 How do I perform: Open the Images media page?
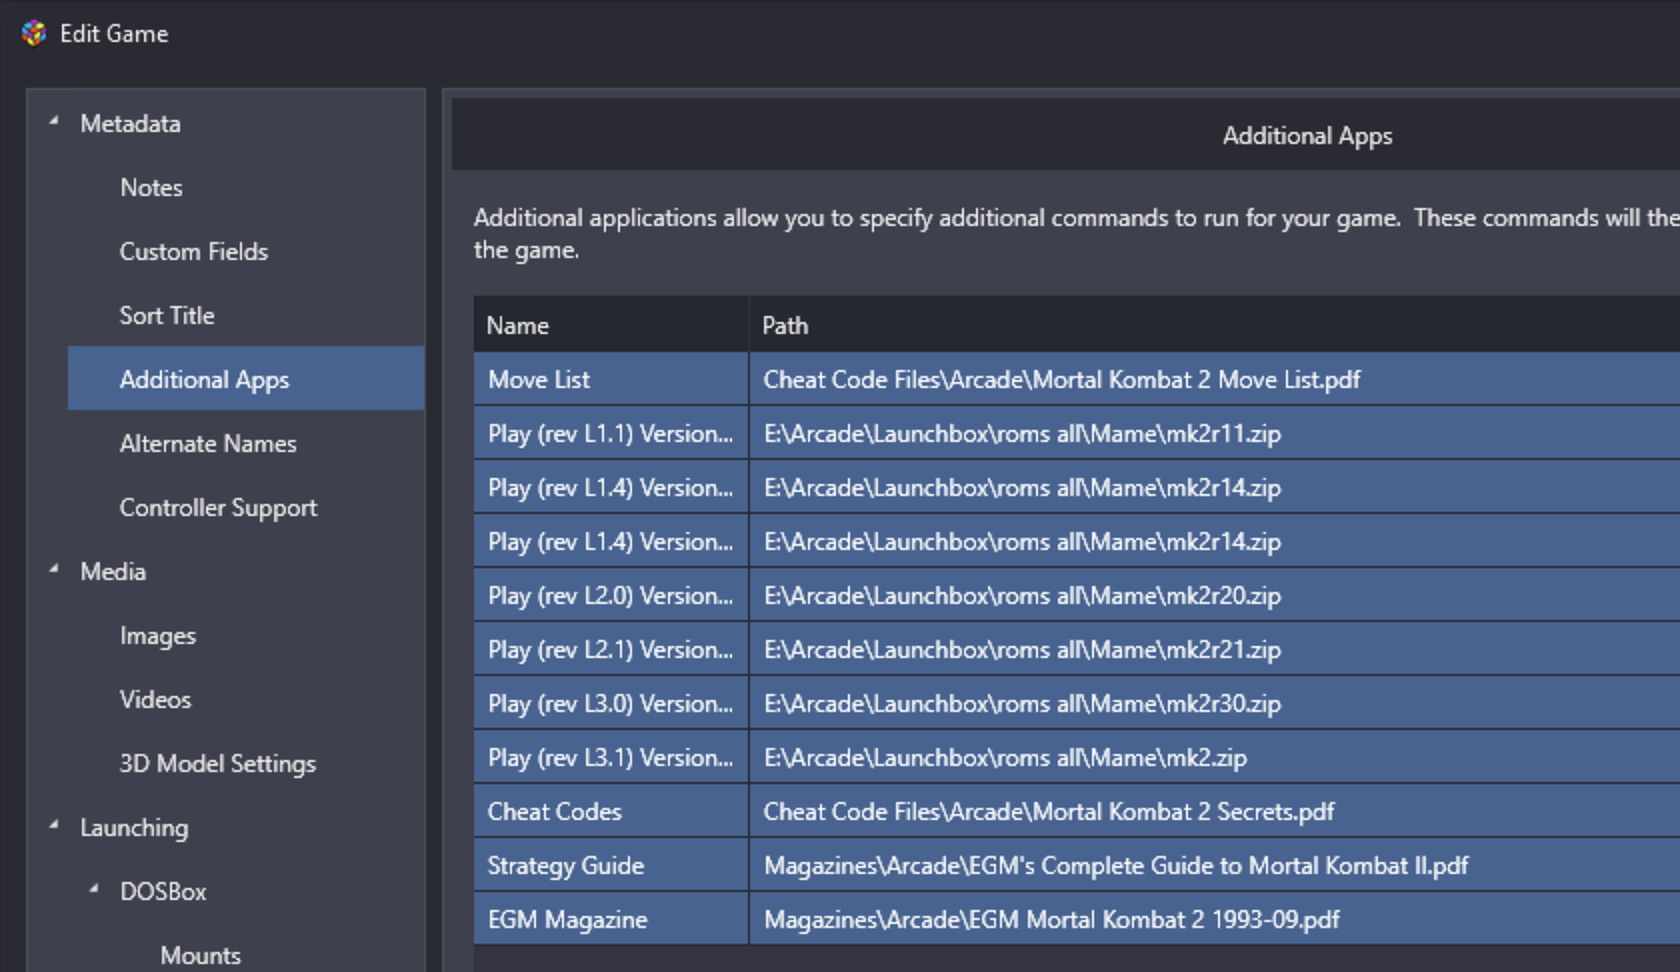[x=158, y=636]
